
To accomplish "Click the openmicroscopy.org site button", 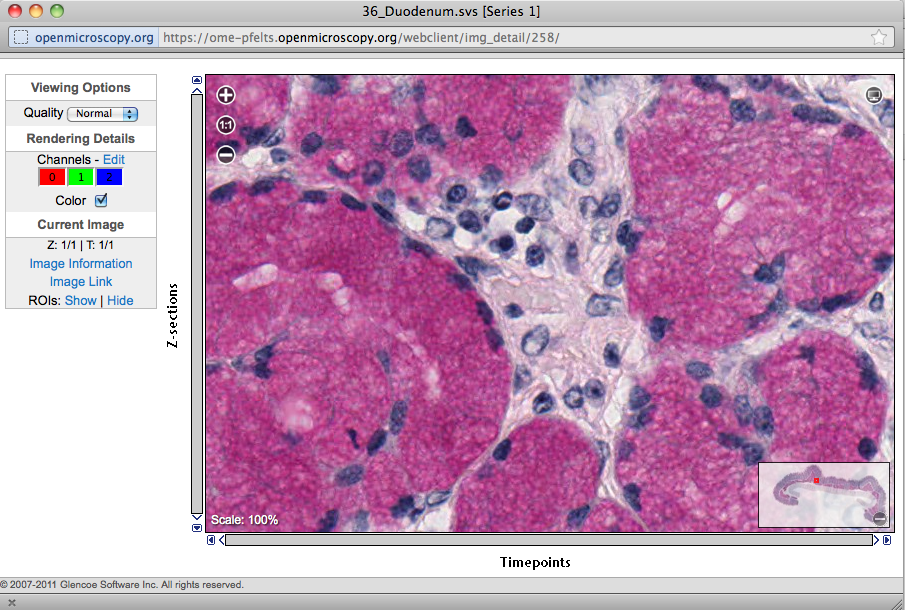I will [84, 38].
